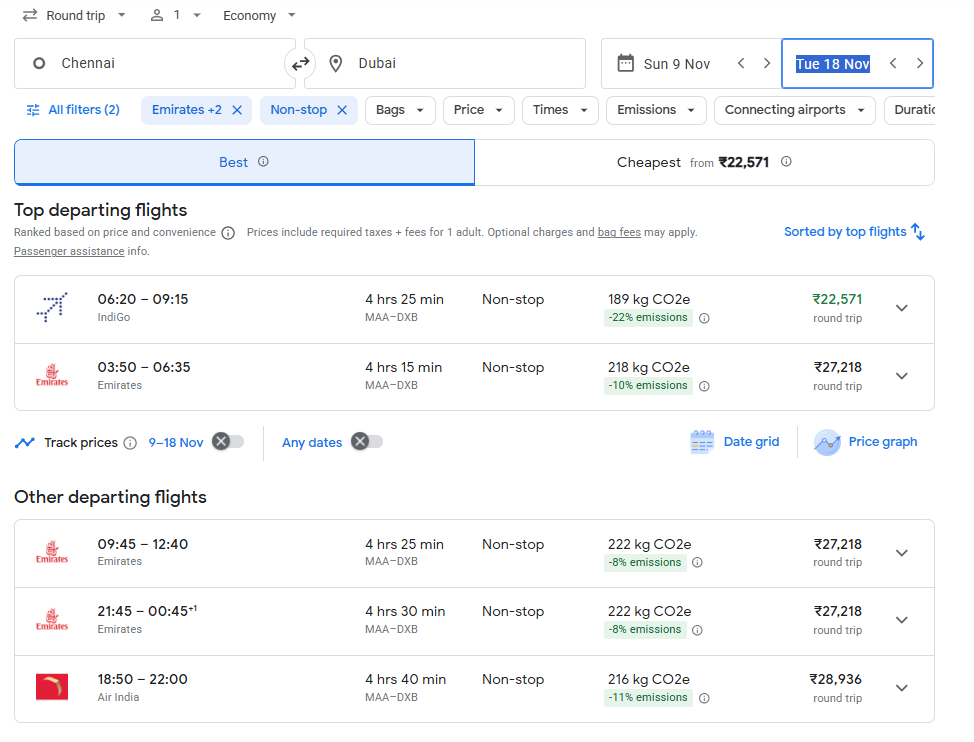The image size is (974, 742).
Task: Open All filters panel
Action: click(x=73, y=110)
